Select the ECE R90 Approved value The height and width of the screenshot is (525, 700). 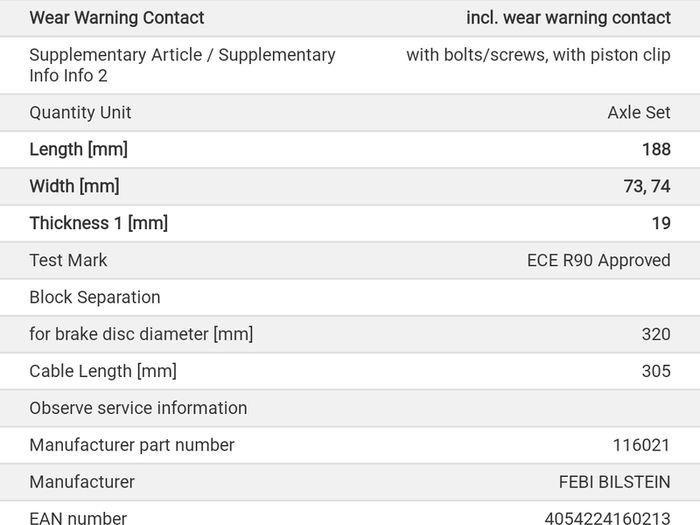tap(599, 260)
